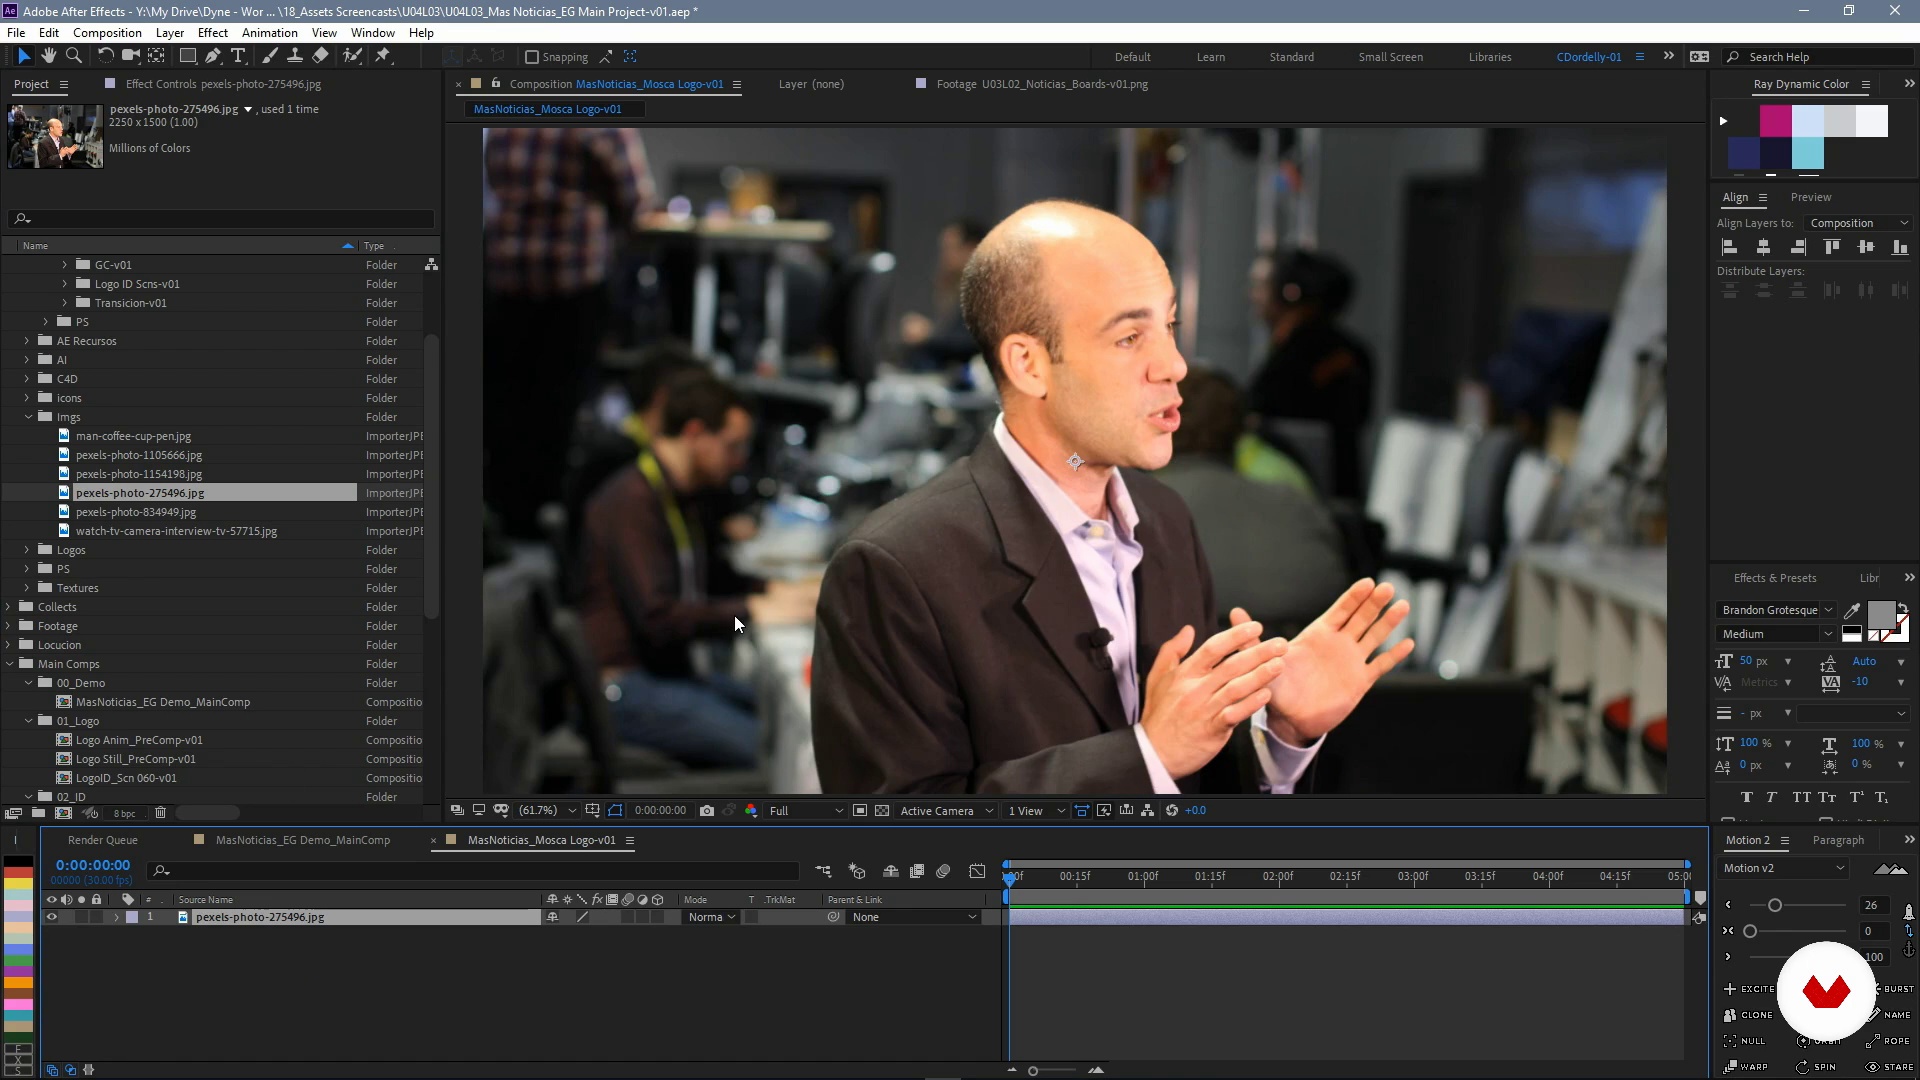This screenshot has height=1080, width=1920.
Task: Open the magnification ratio (61.7%) dropdown
Action: 548,810
